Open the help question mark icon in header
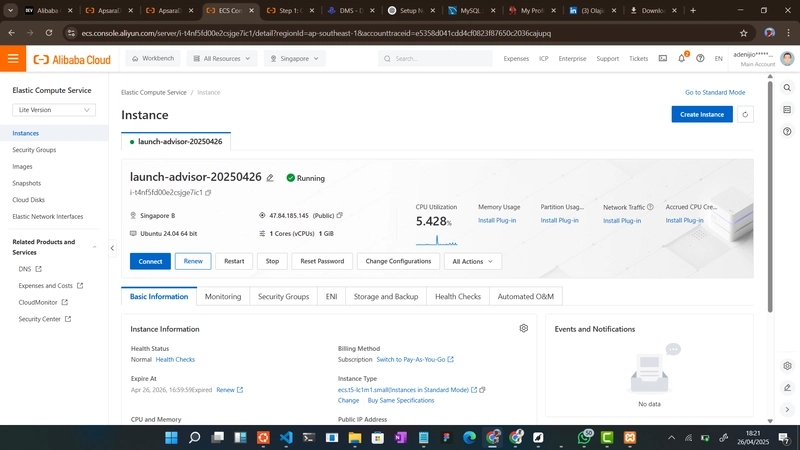 click(x=700, y=59)
